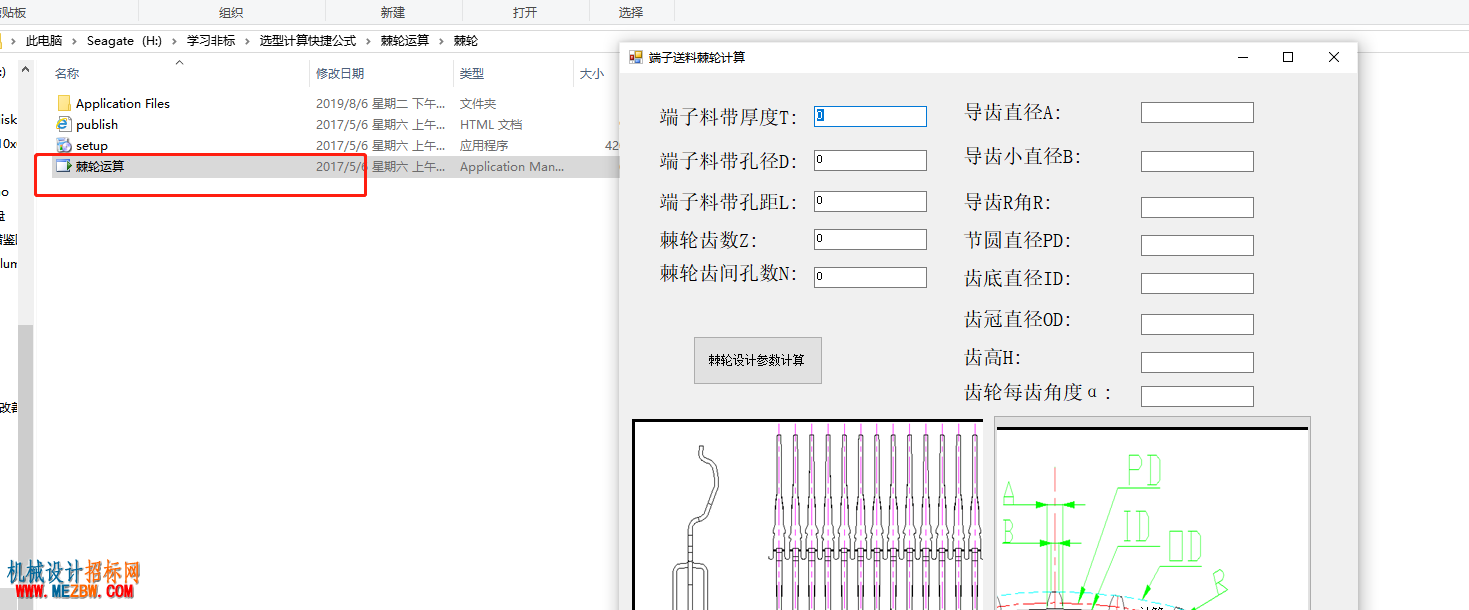Click the 导齿R角R output field
1469x610 pixels.
coord(1197,207)
